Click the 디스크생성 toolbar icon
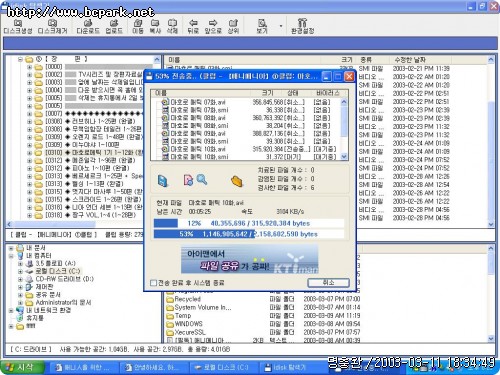The image size is (500, 375). [x=18, y=23]
